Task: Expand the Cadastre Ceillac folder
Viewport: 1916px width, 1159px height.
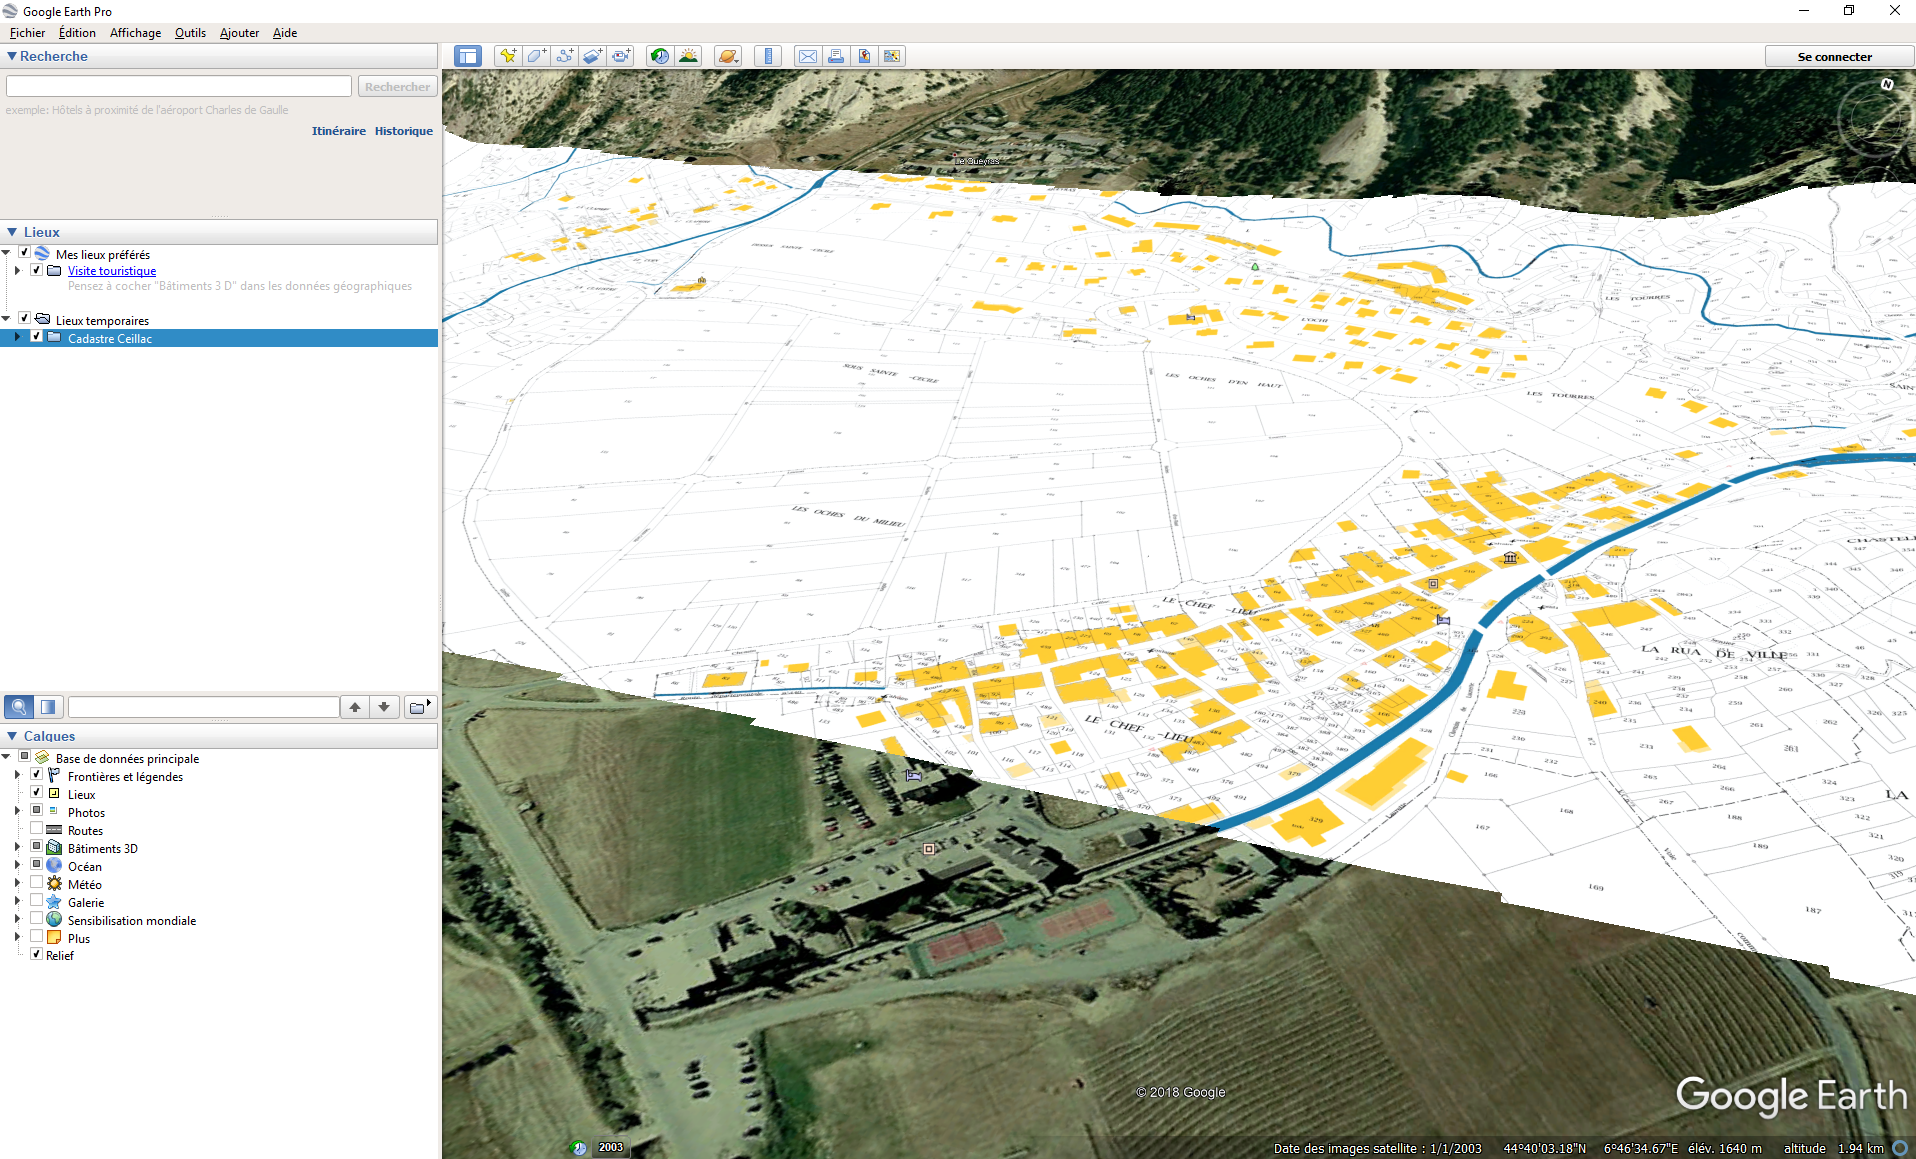Action: pos(17,337)
